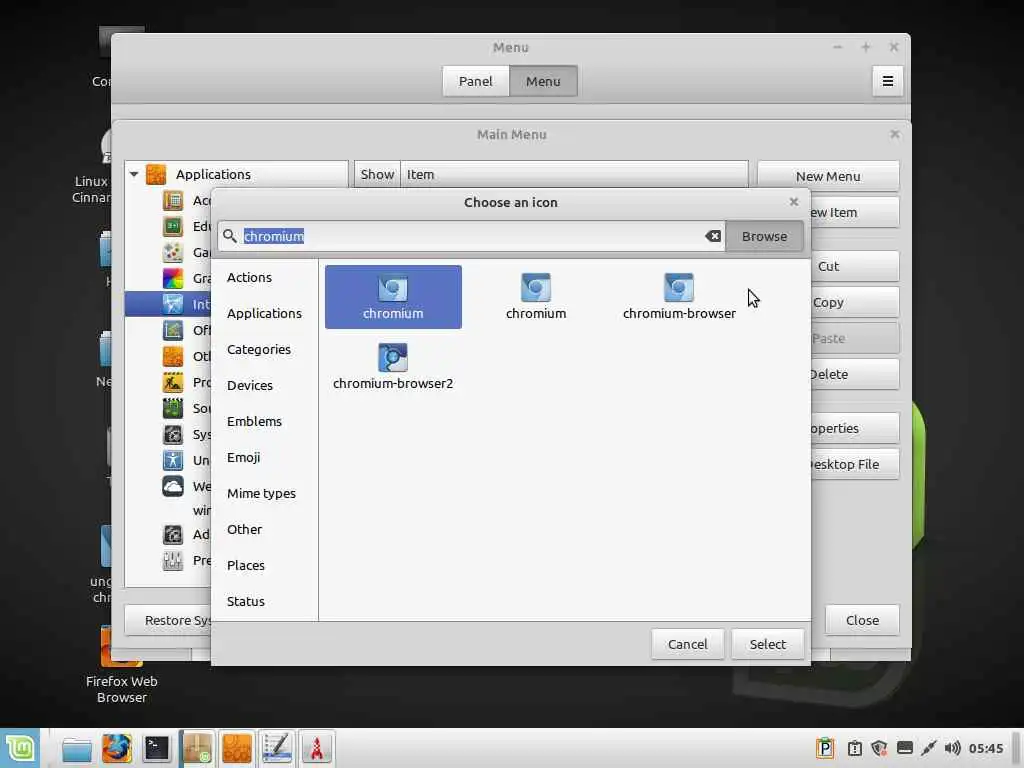1024x768 pixels.
Task: Switch to the Panel tab
Action: (475, 81)
